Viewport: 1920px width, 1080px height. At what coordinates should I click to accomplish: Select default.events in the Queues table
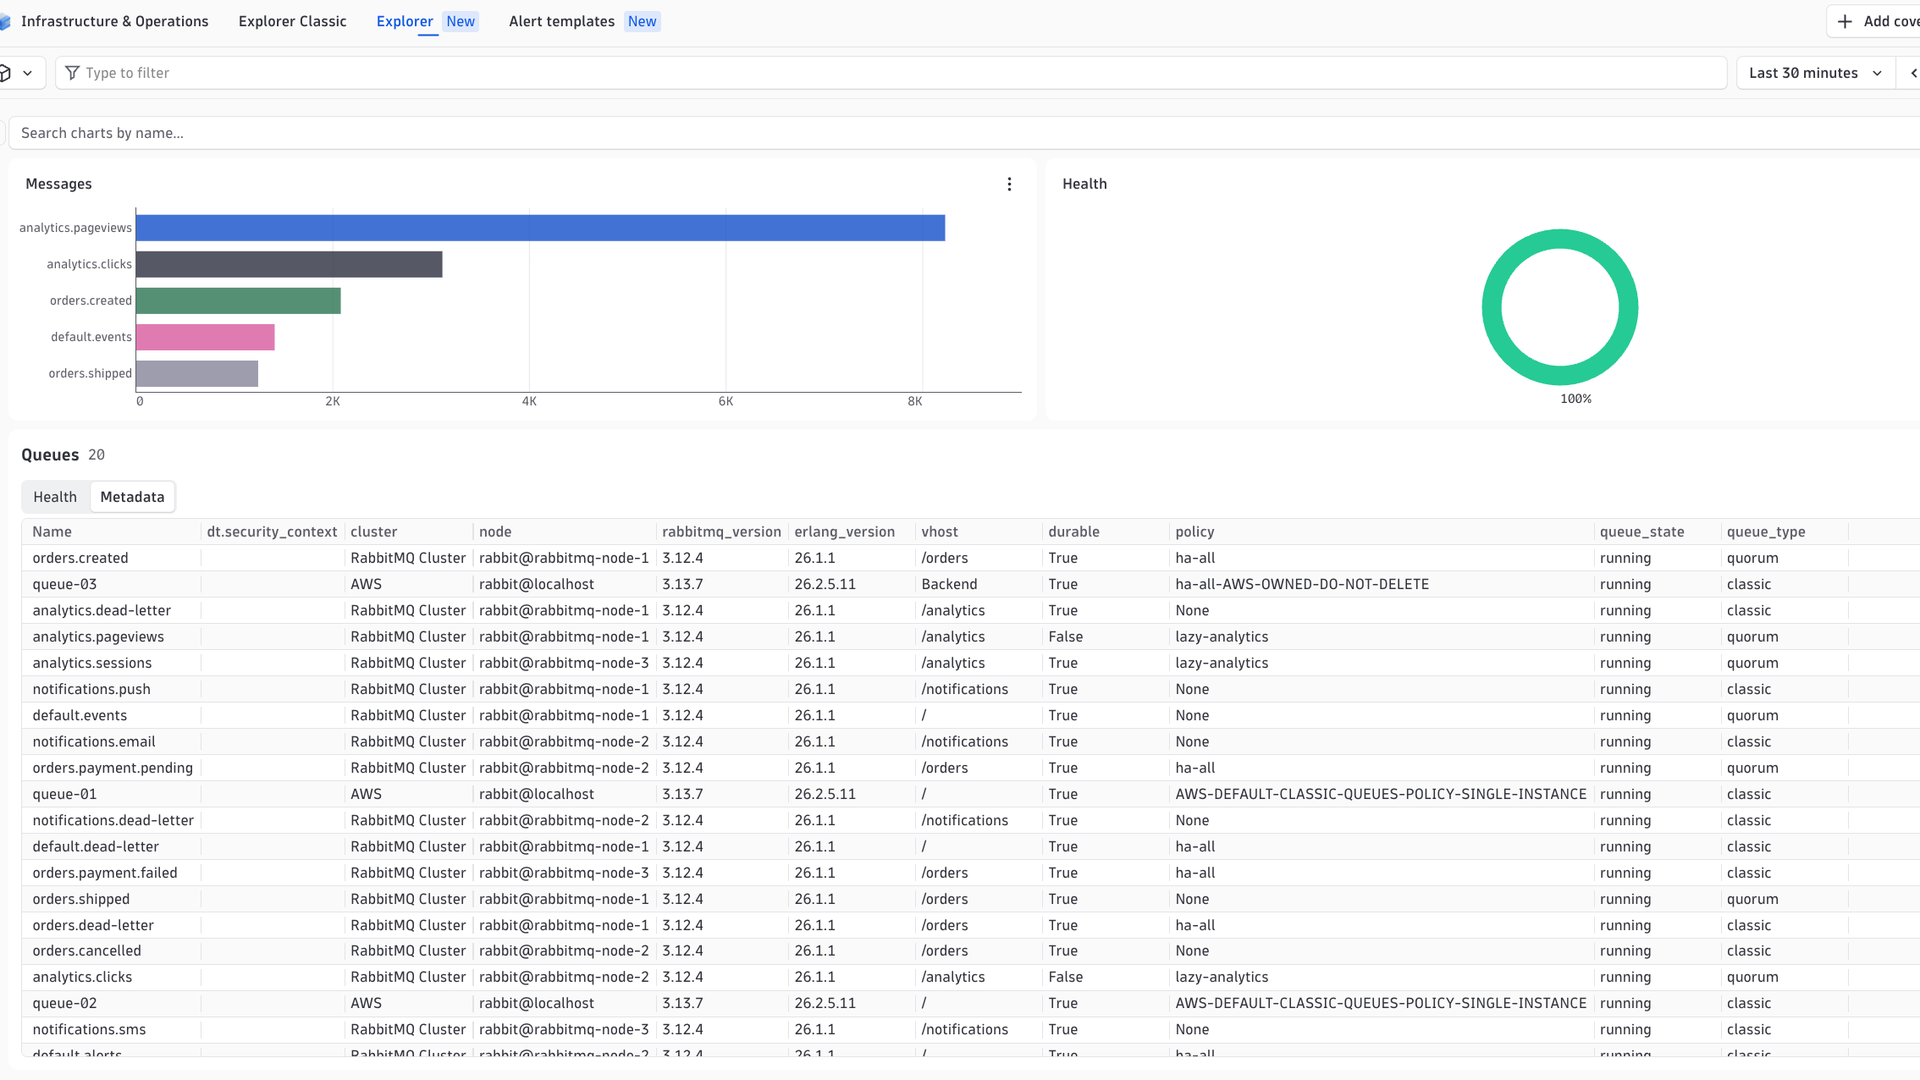80,715
